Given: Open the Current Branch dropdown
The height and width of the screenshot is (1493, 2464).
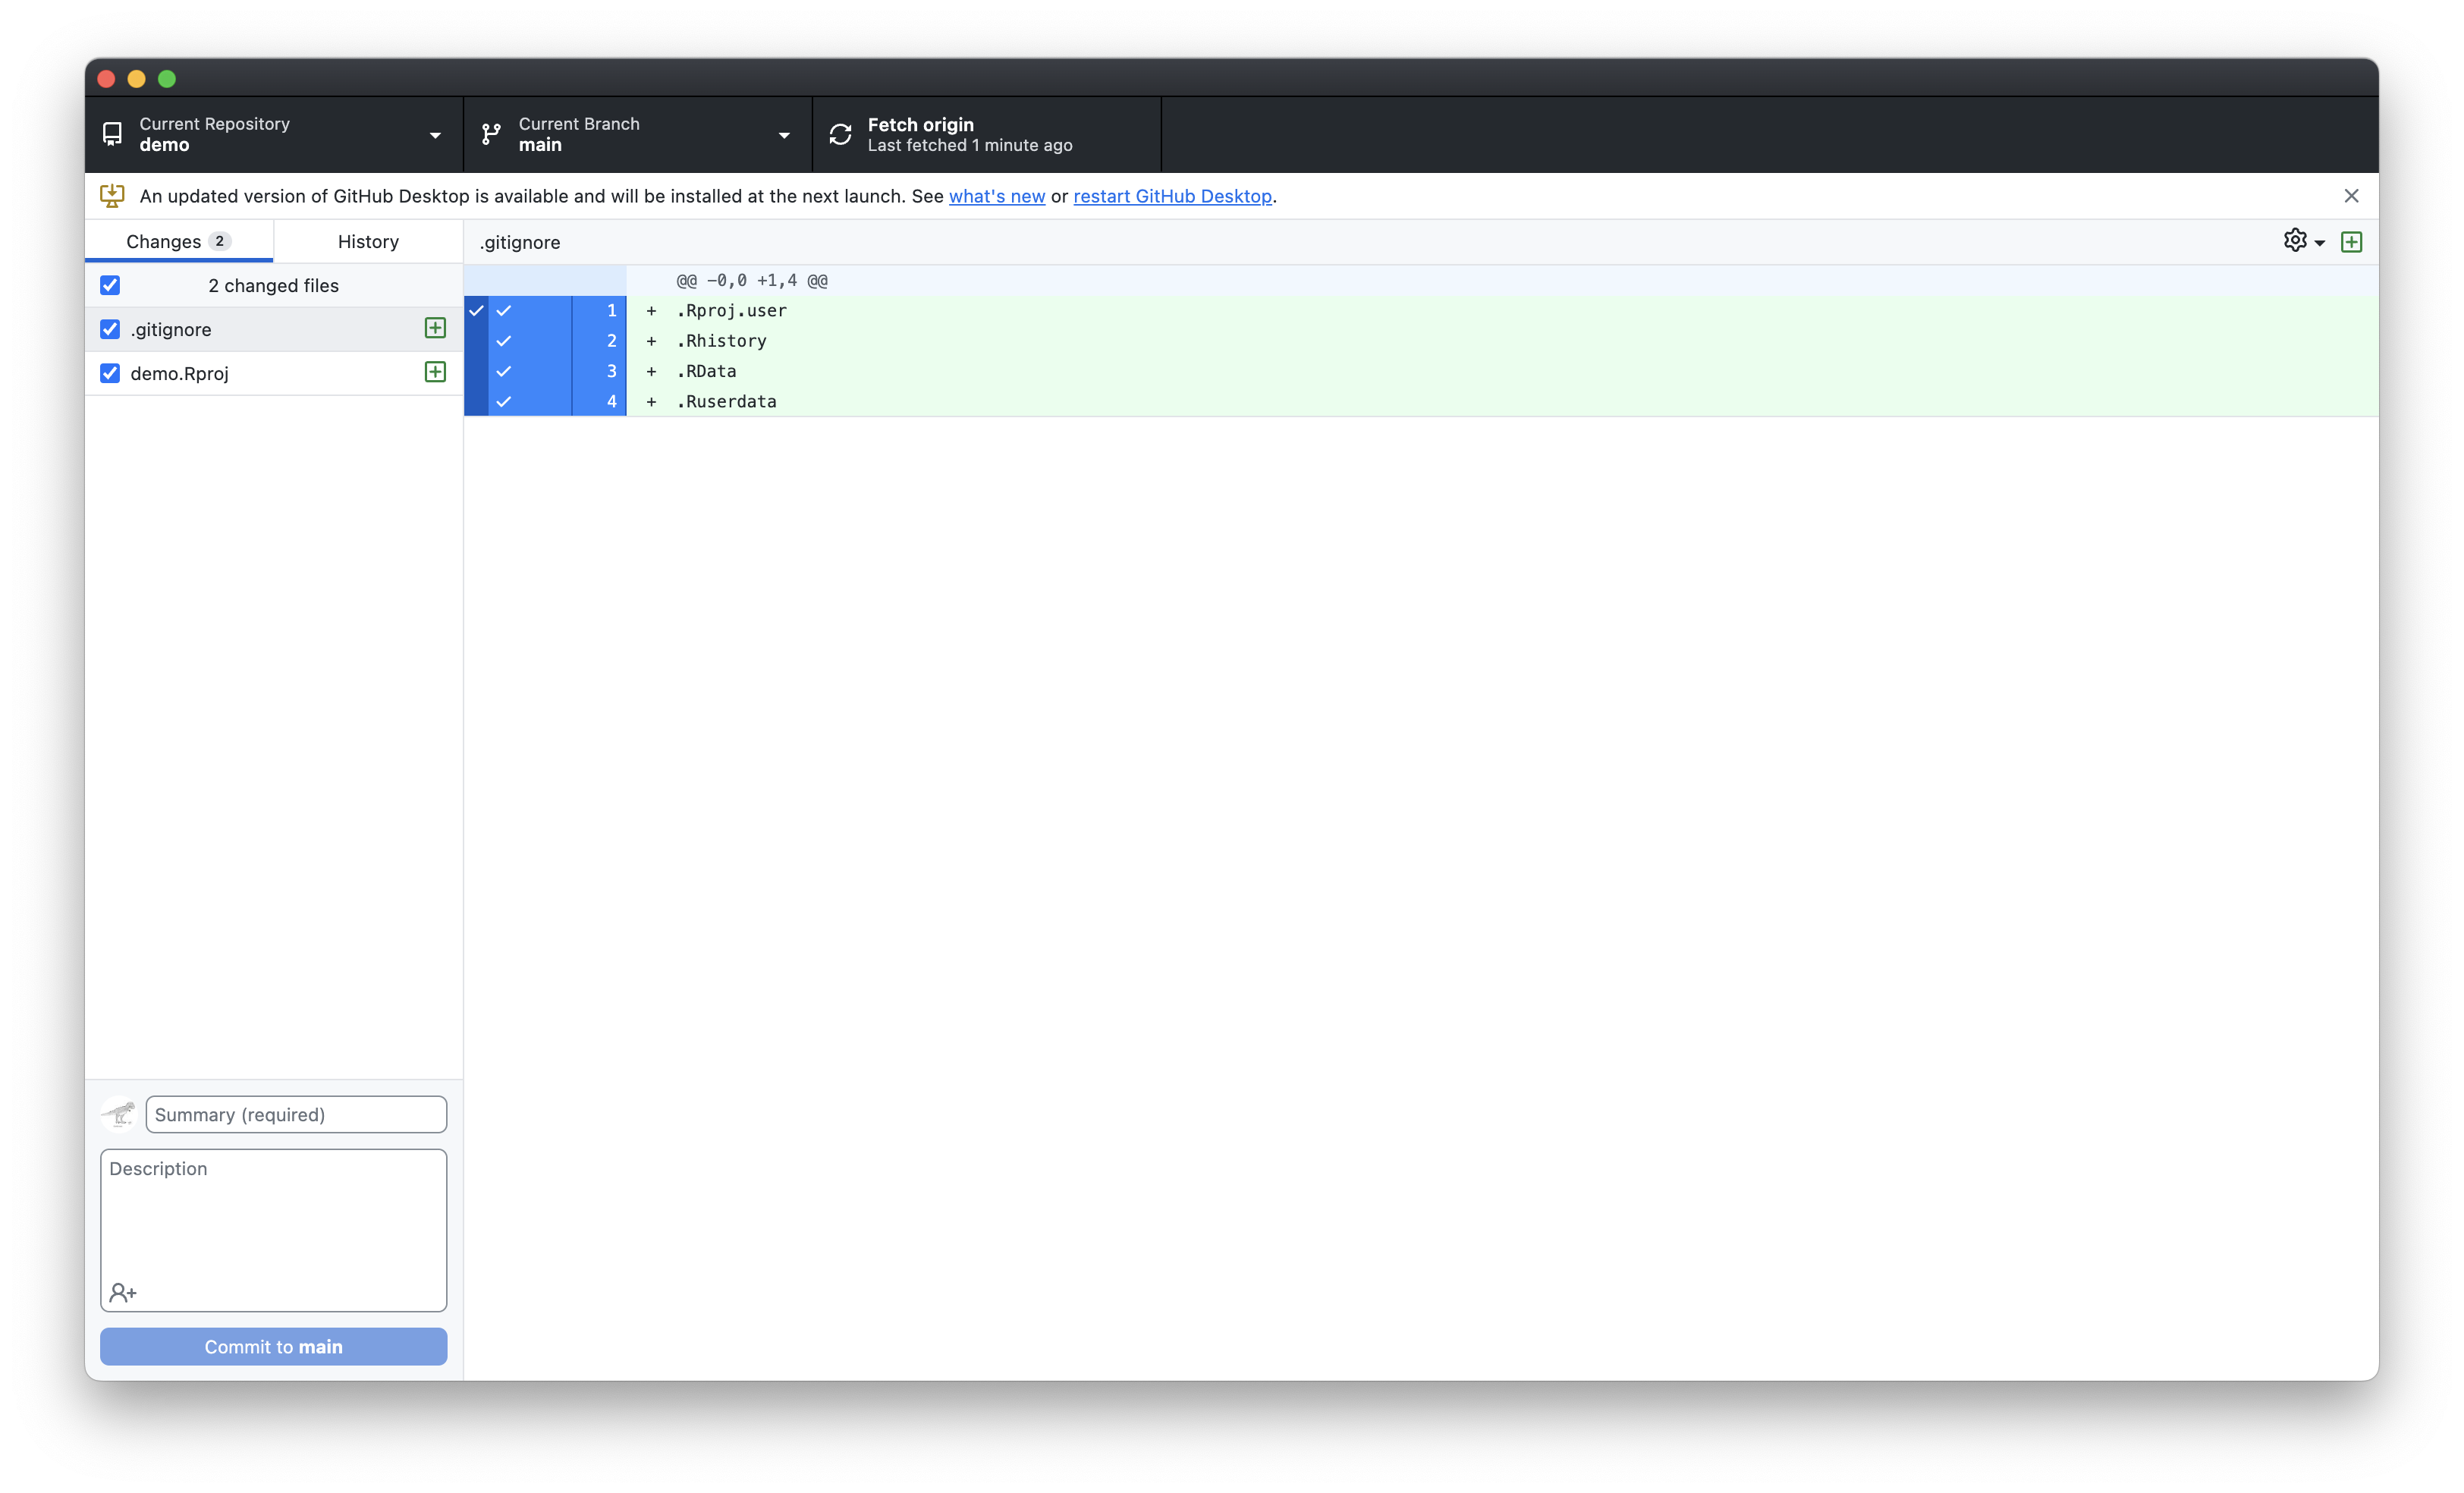Looking at the screenshot, I should [x=637, y=134].
